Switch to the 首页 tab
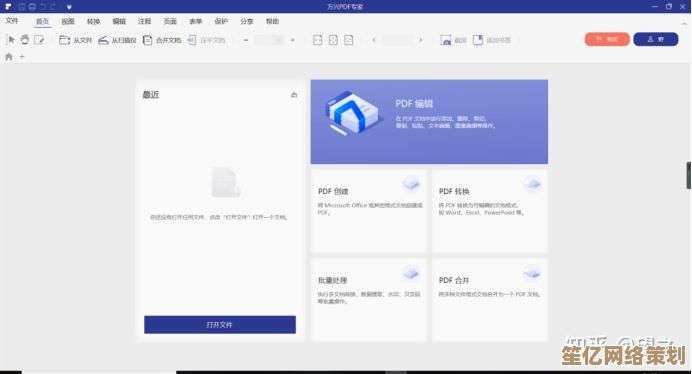692x374 pixels. [x=43, y=21]
